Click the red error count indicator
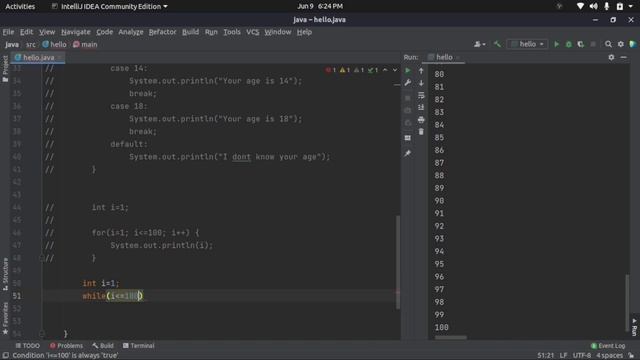The height and width of the screenshot is (360, 640). (331, 70)
